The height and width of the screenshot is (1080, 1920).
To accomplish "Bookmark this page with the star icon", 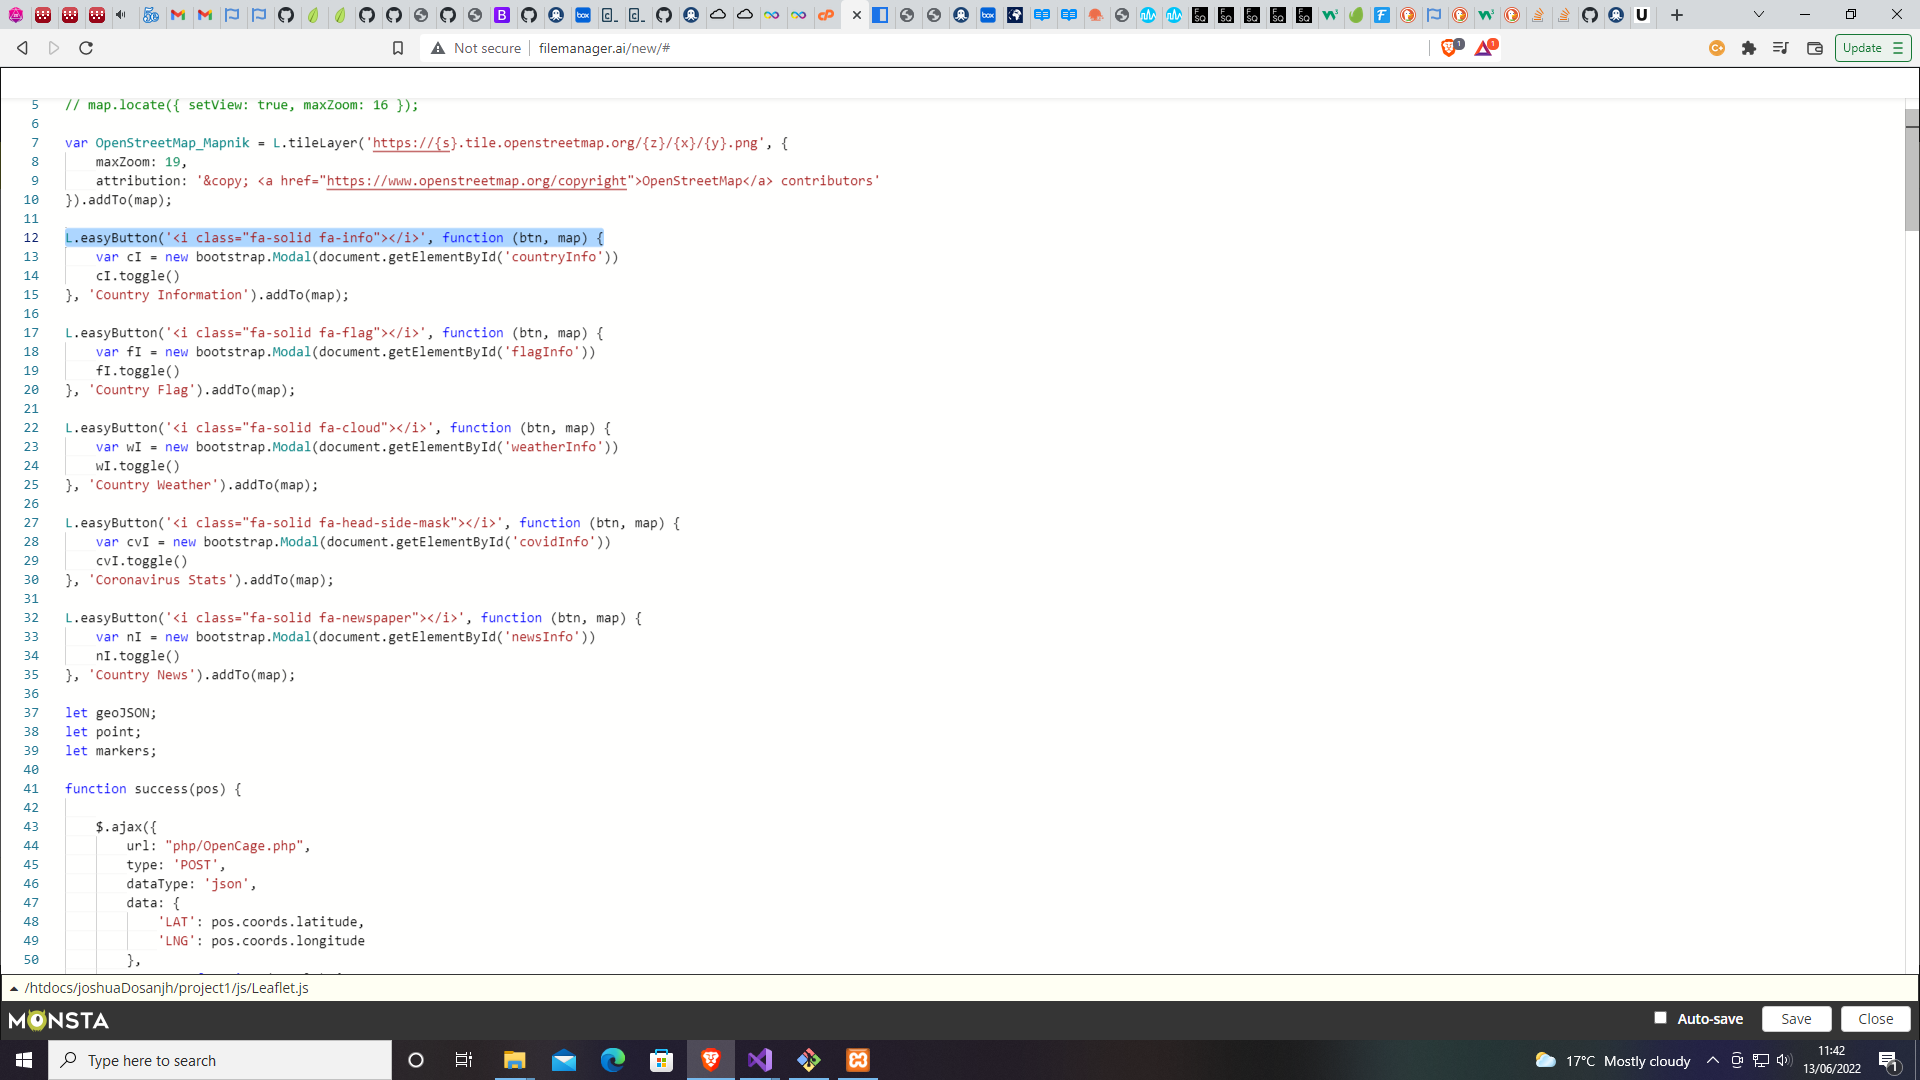I will point(397,47).
